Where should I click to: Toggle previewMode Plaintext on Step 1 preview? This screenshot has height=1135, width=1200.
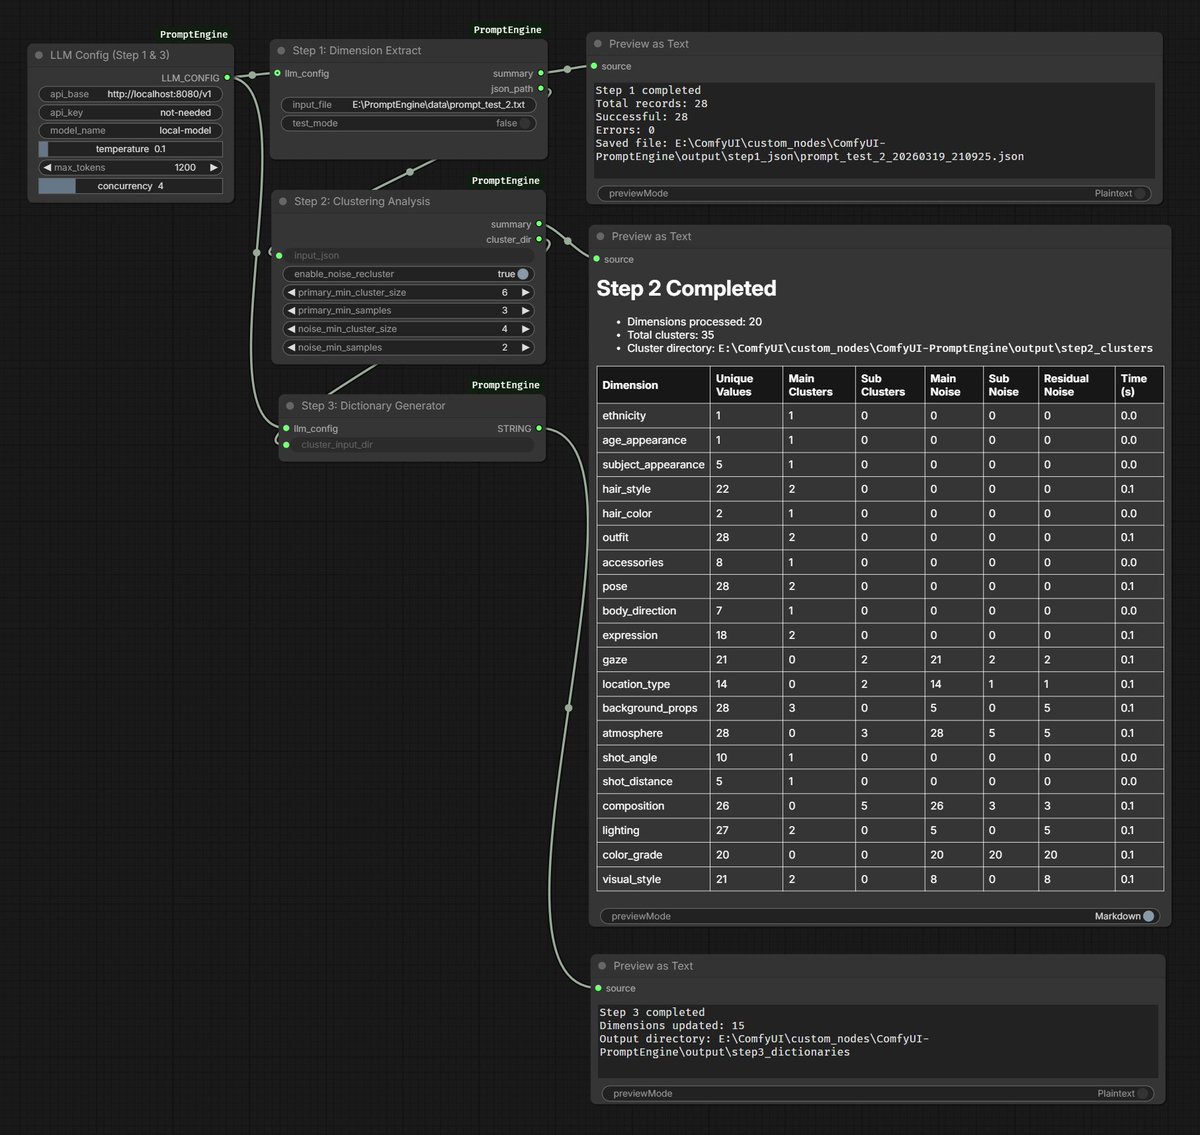pos(1141,193)
